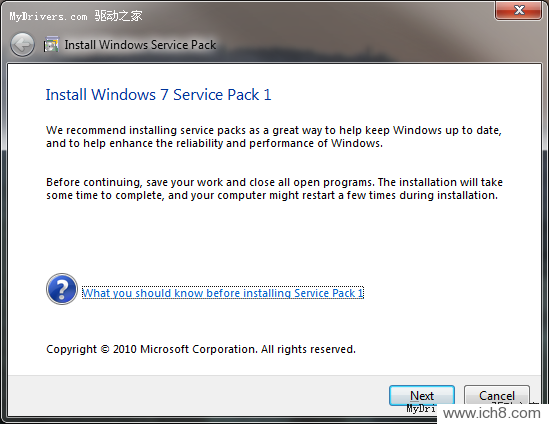The image size is (549, 424).
Task: Click the MyDrivers.com watermark in title bar
Action: (x=48, y=16)
